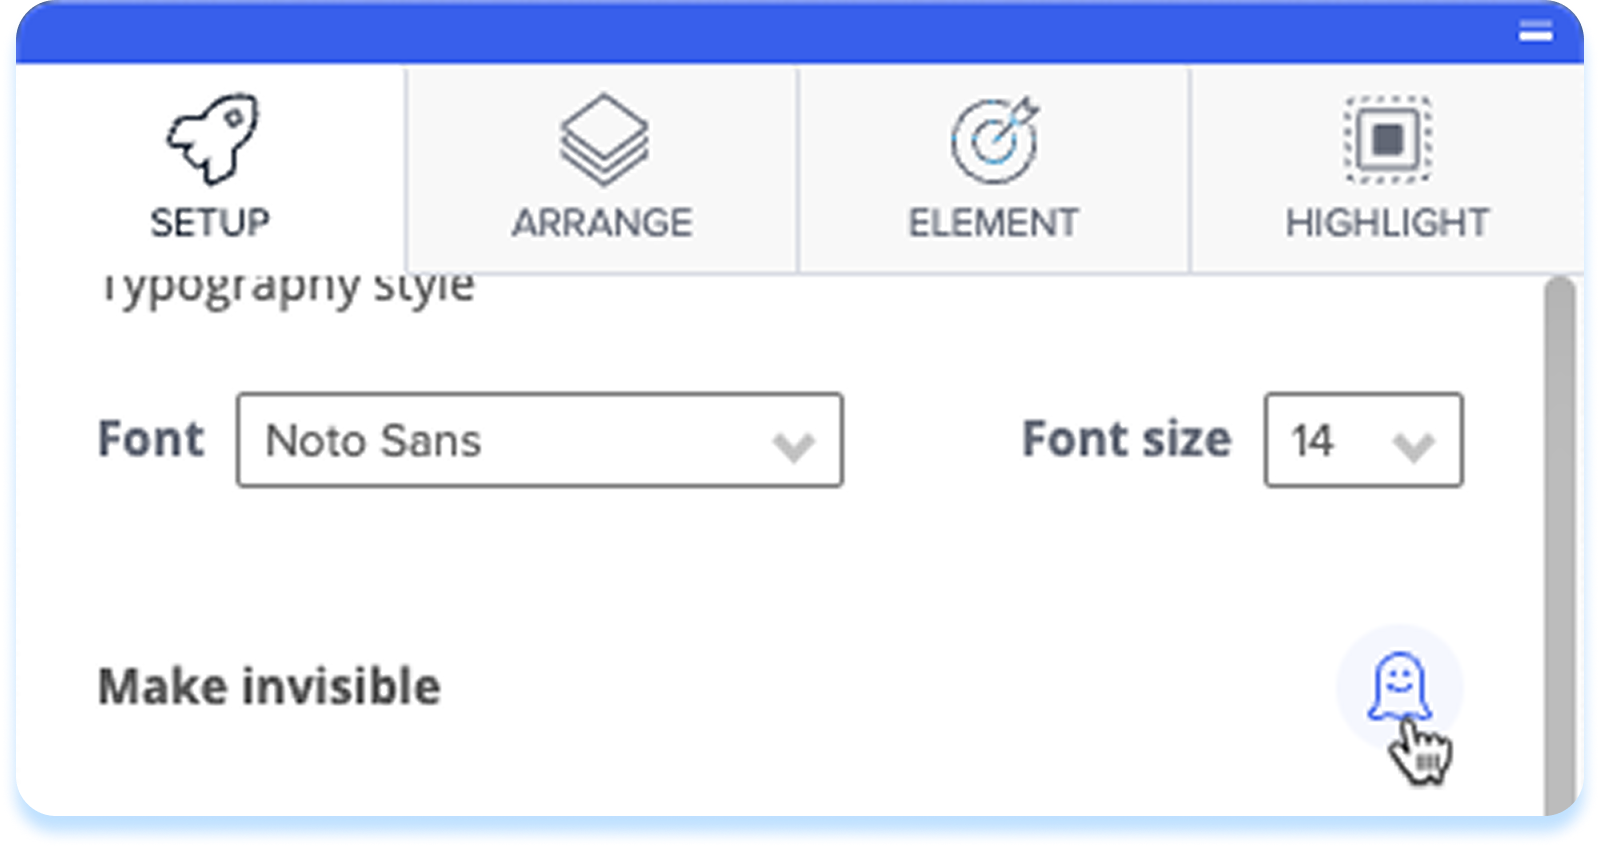Click the panel menu icon in blue header

click(1535, 32)
